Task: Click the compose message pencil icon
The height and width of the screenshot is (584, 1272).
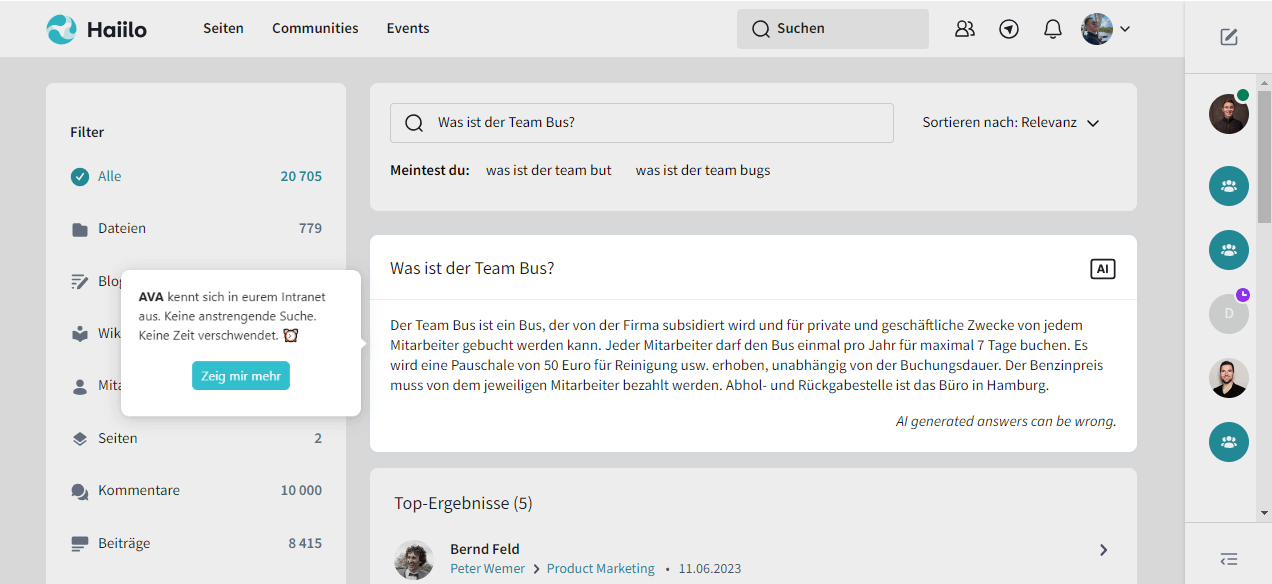Action: [x=1229, y=37]
